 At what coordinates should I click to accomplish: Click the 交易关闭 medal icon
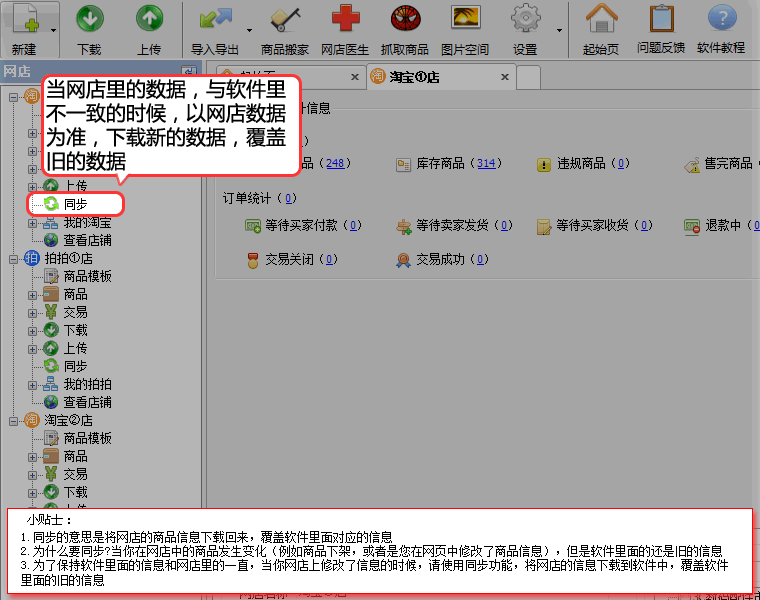tap(253, 260)
